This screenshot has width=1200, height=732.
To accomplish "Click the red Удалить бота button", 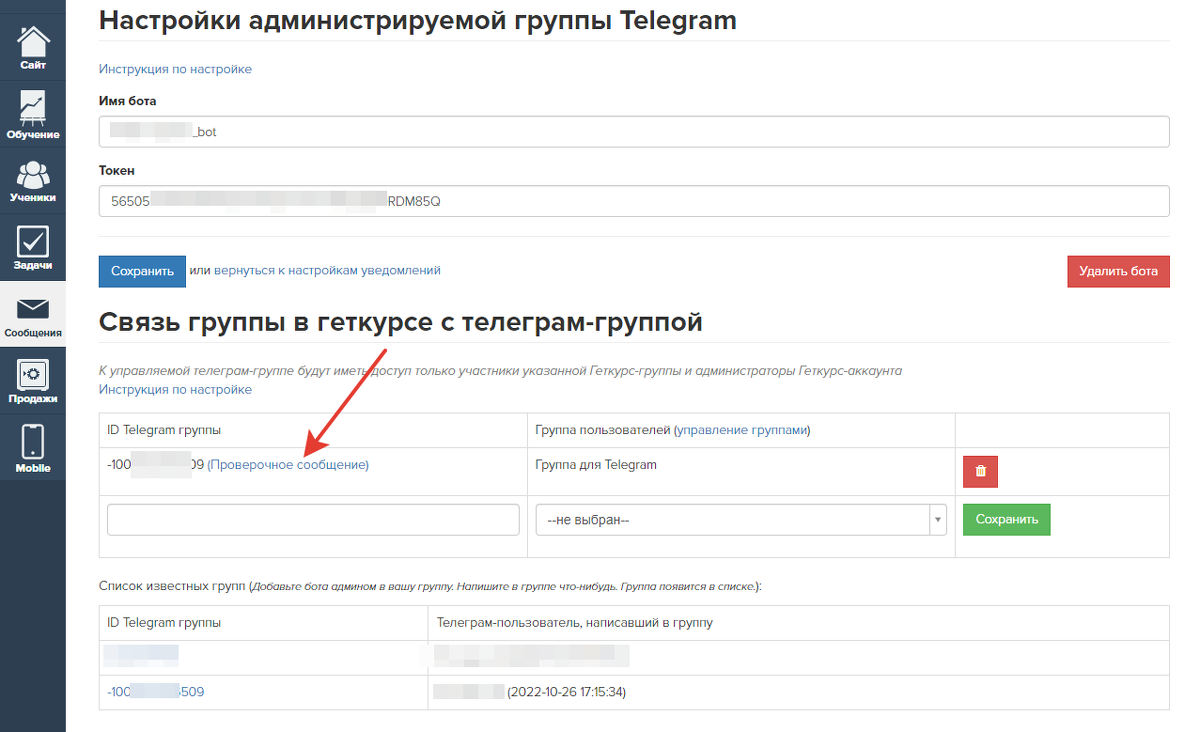I will (x=1118, y=271).
